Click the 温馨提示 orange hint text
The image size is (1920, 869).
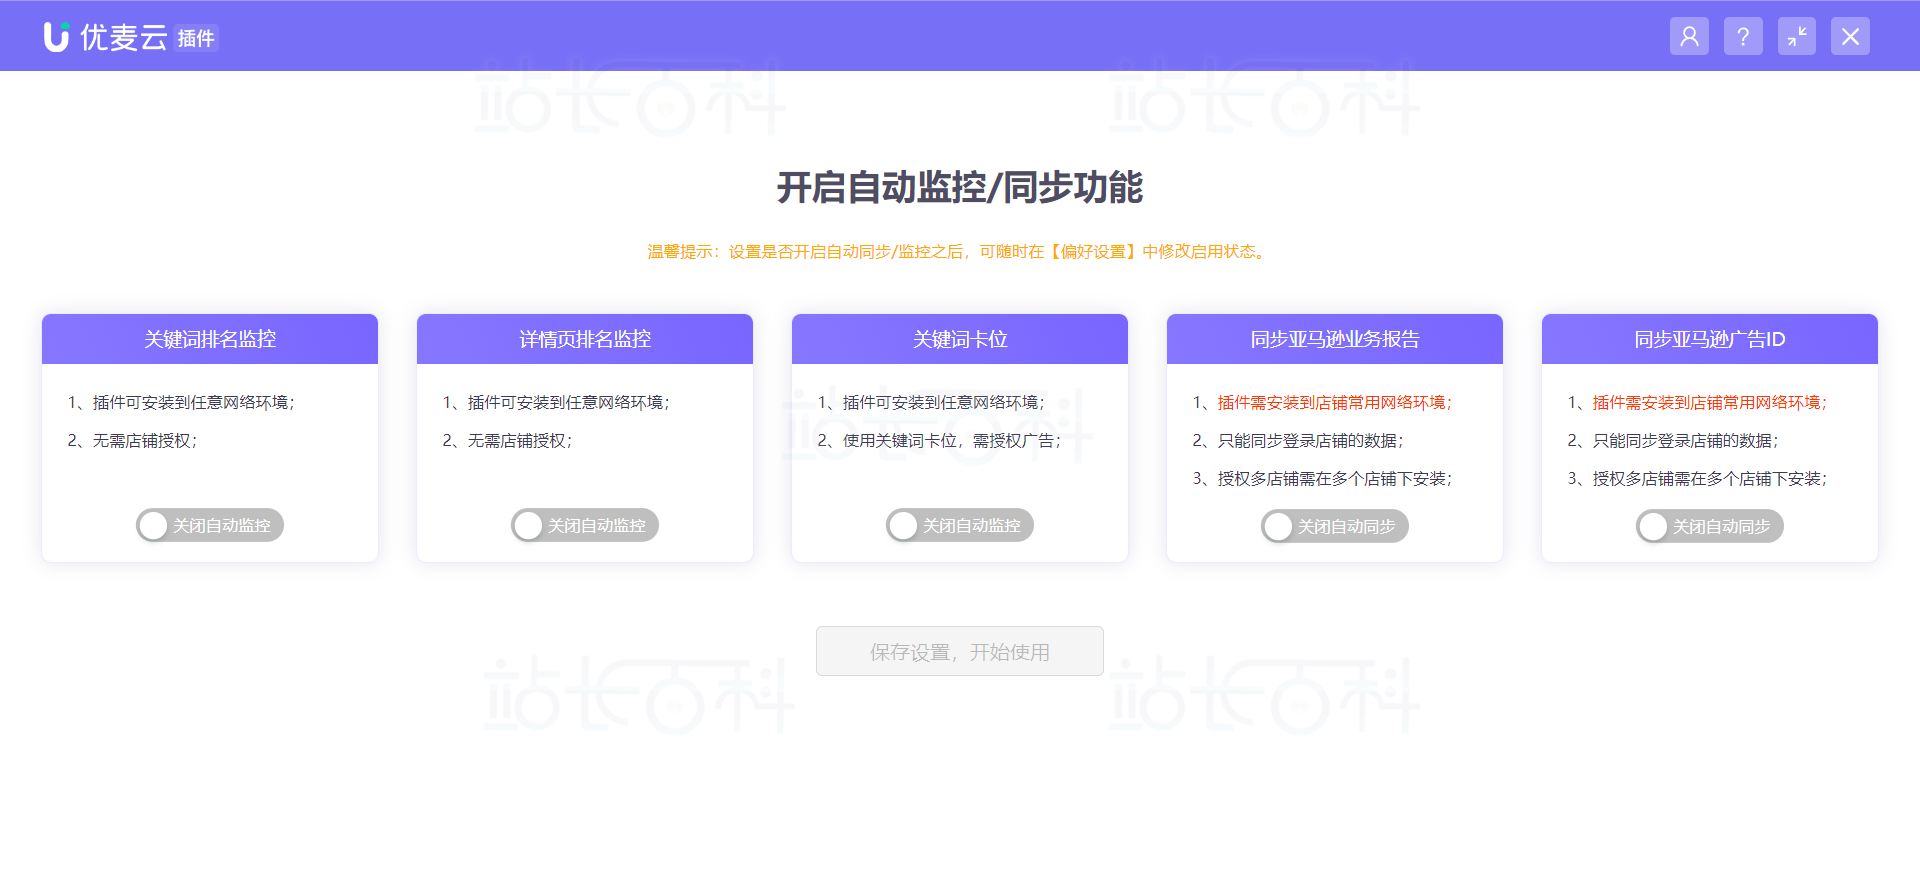pyautogui.click(x=959, y=252)
